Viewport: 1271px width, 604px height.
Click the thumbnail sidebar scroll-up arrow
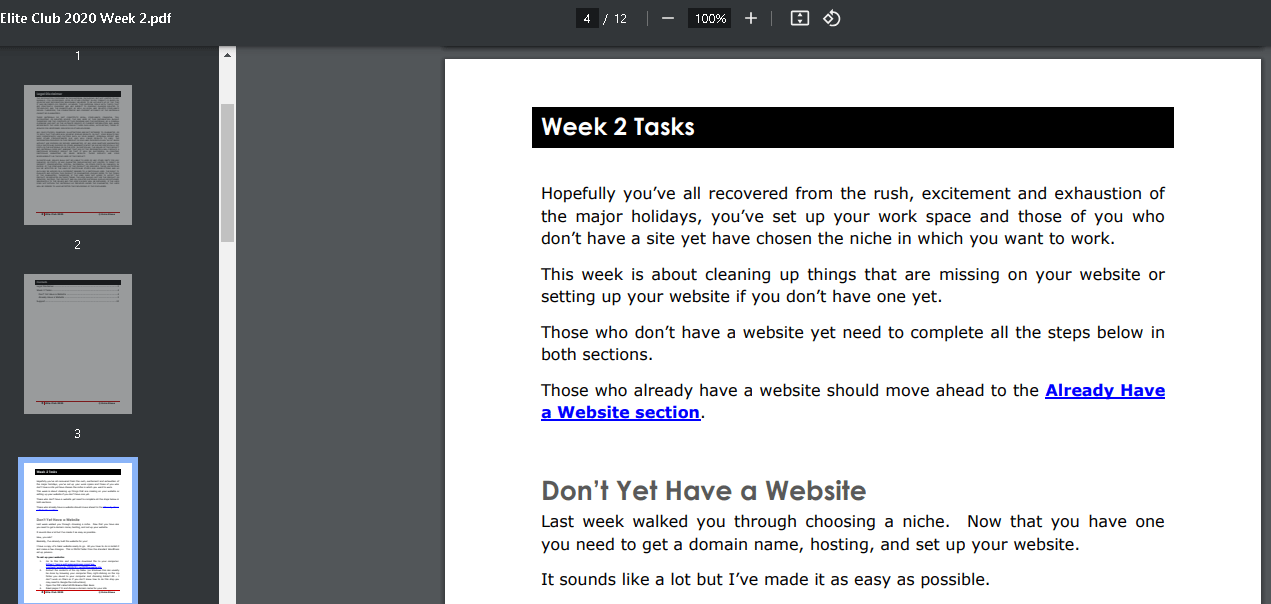227,55
